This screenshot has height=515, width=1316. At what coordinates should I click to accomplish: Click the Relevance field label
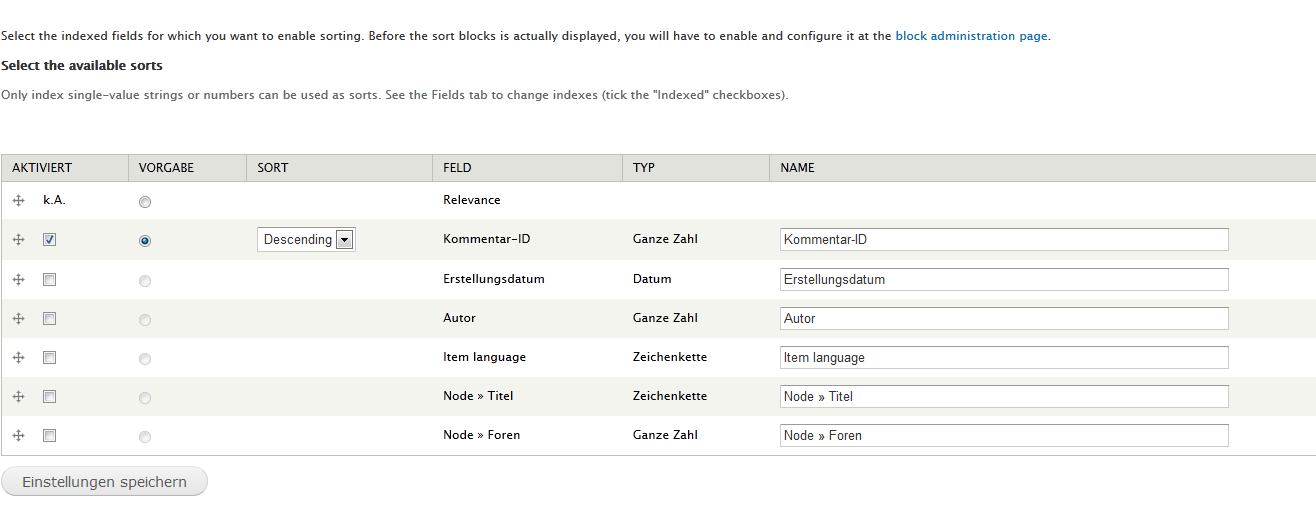pyautogui.click(x=472, y=200)
